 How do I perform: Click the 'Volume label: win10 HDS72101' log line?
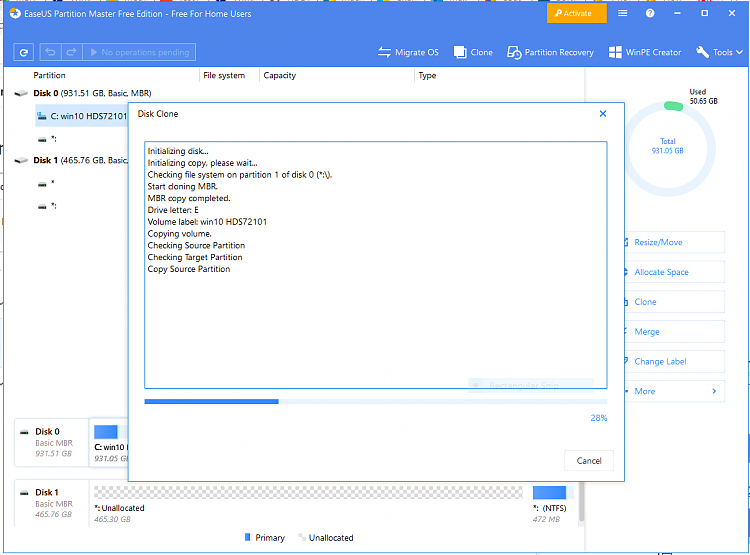(x=207, y=222)
